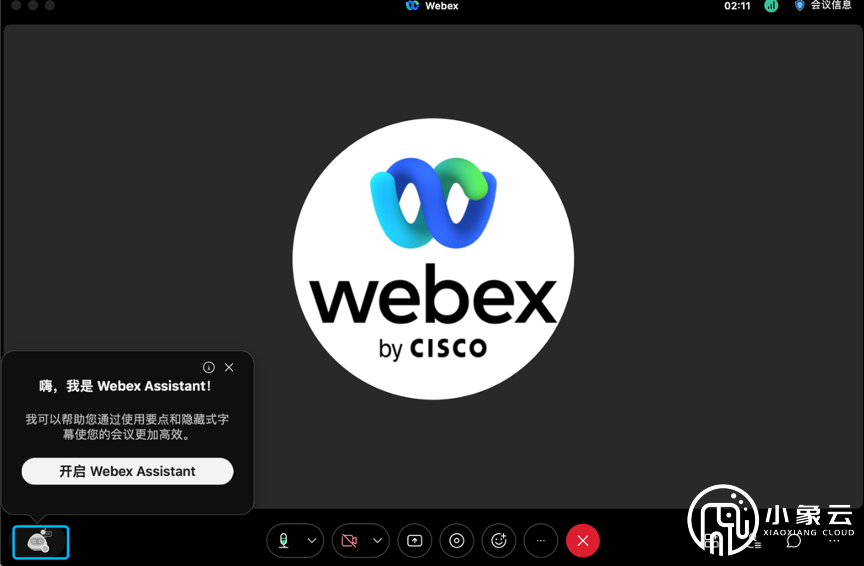Click the bottom-right panel options ellipsis
The height and width of the screenshot is (566, 864).
tap(834, 541)
